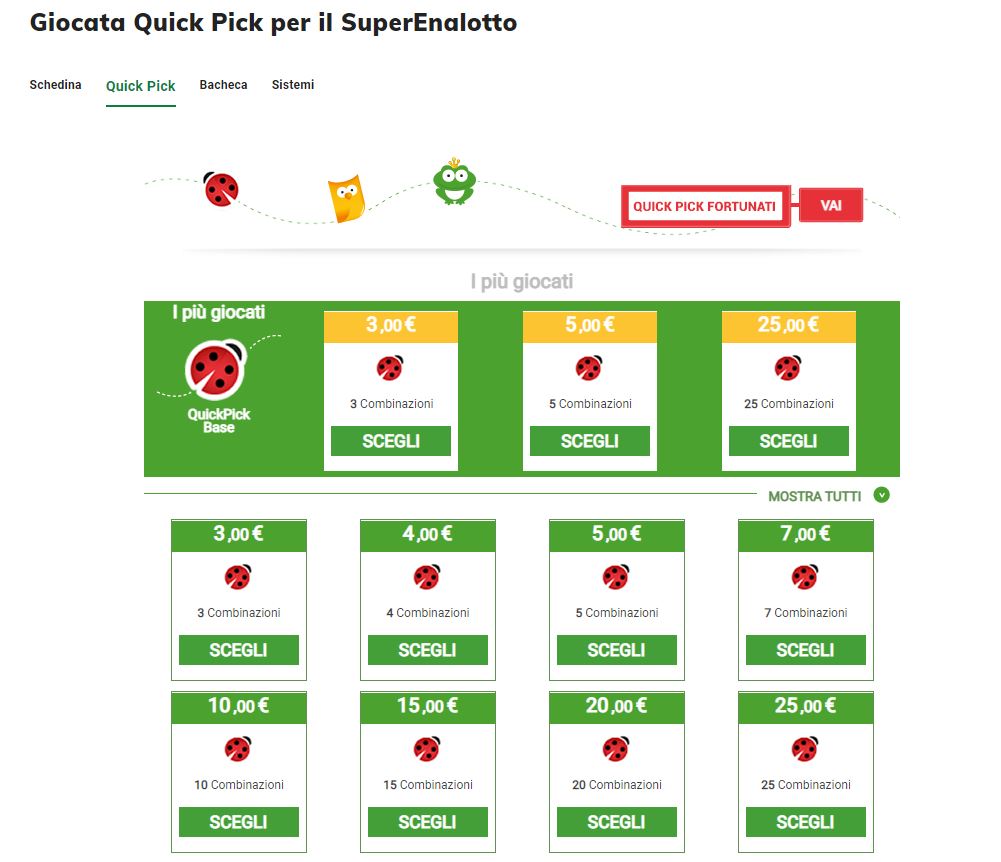Open the Schedina tab
Screen dimensions: 1001x862
(x=56, y=85)
